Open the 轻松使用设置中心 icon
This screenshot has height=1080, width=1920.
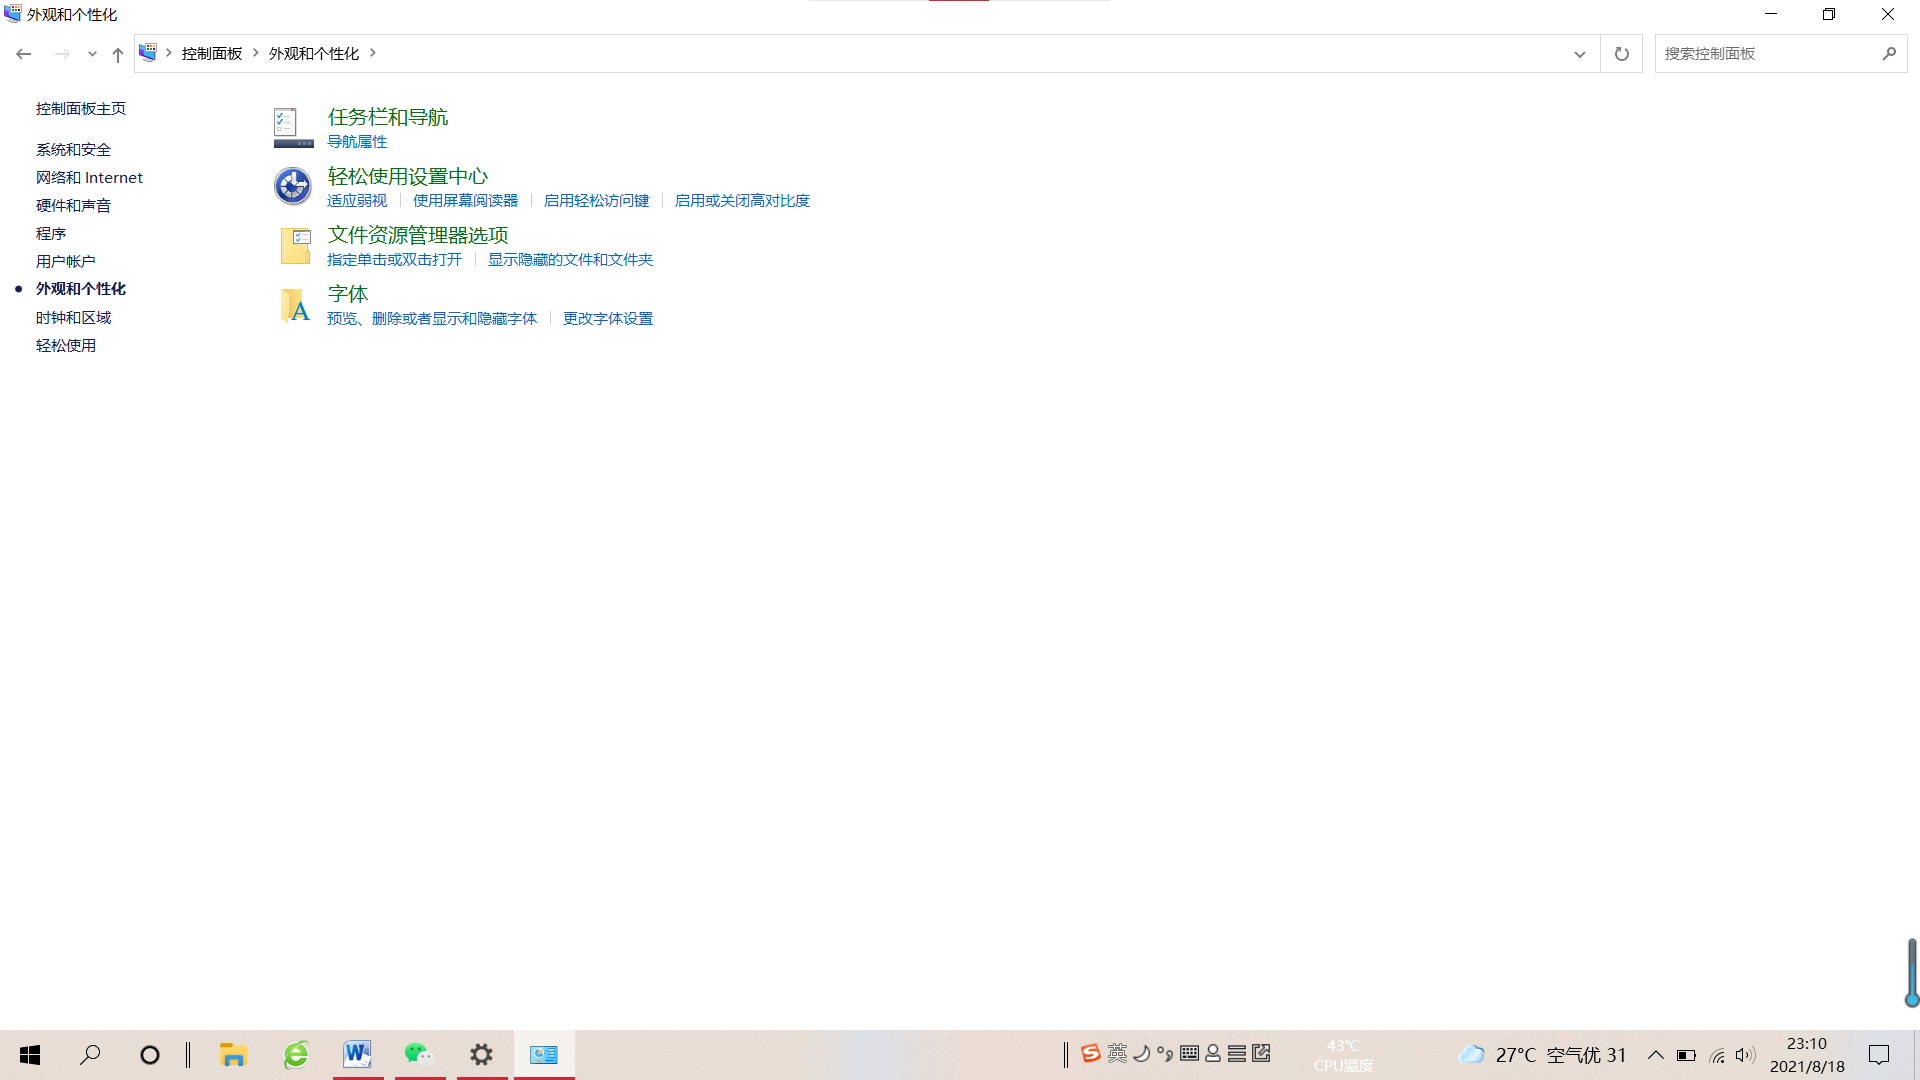[292, 185]
